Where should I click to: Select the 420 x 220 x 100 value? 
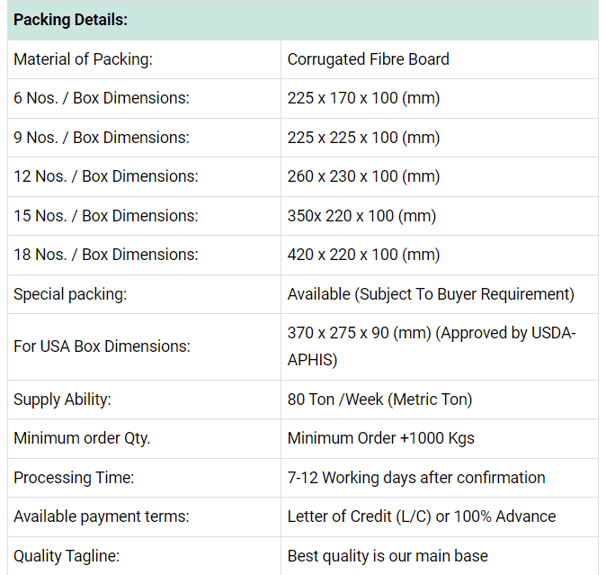[363, 254]
